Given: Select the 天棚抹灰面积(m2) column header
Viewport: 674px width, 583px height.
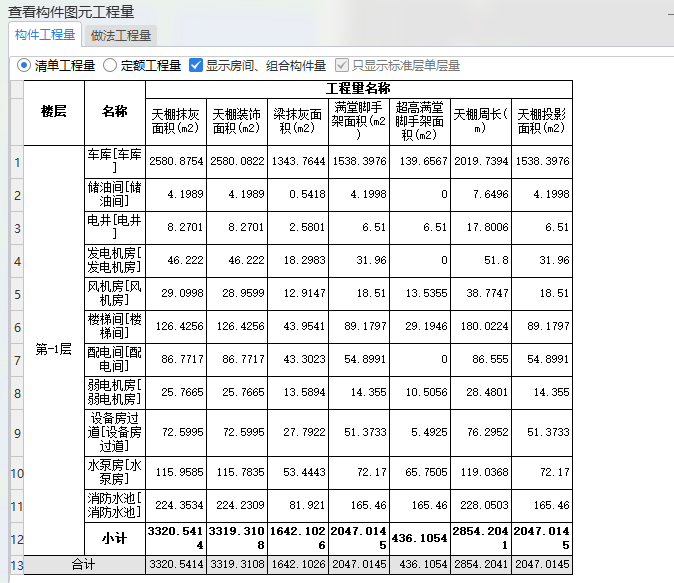Looking at the screenshot, I should (176, 122).
